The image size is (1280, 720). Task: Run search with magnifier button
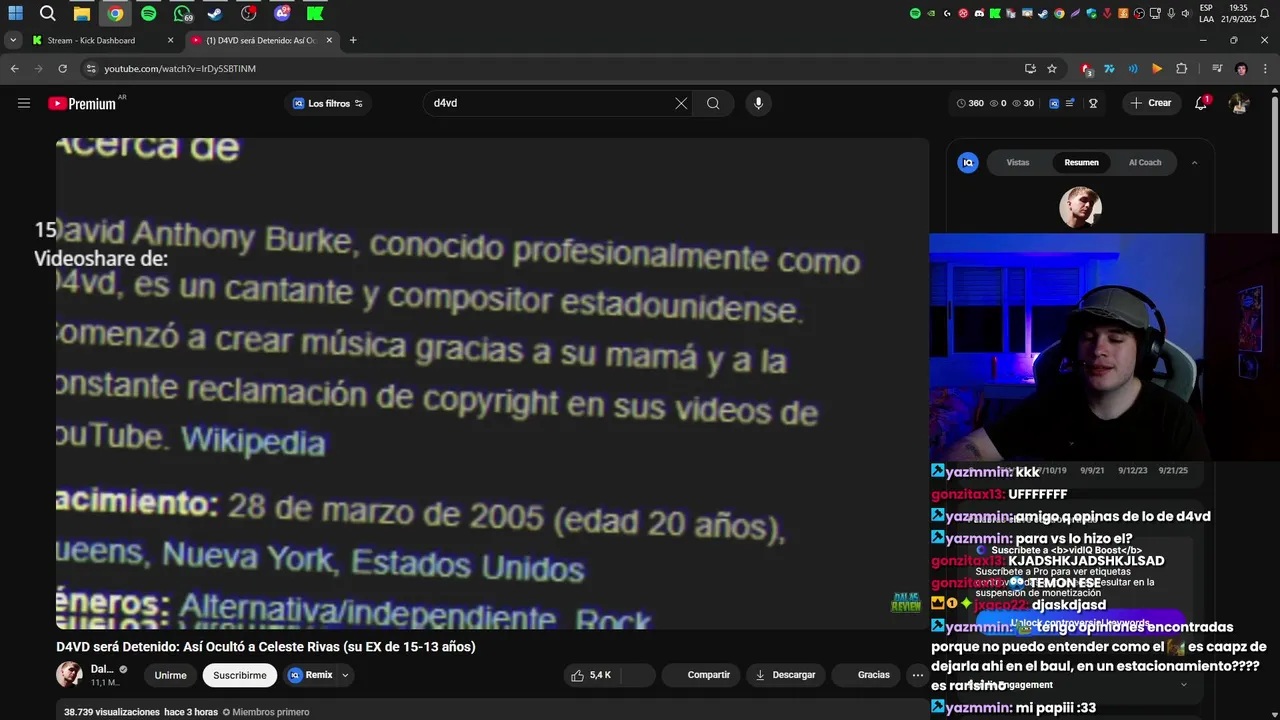pyautogui.click(x=713, y=103)
